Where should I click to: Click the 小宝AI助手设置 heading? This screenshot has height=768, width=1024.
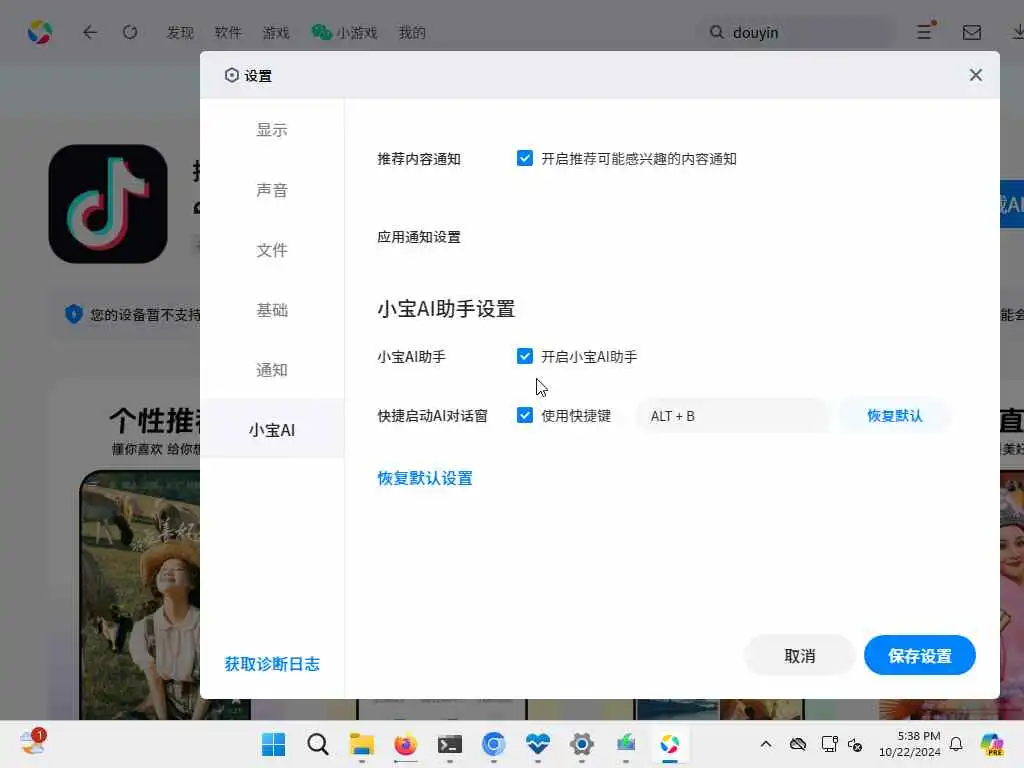pos(446,309)
